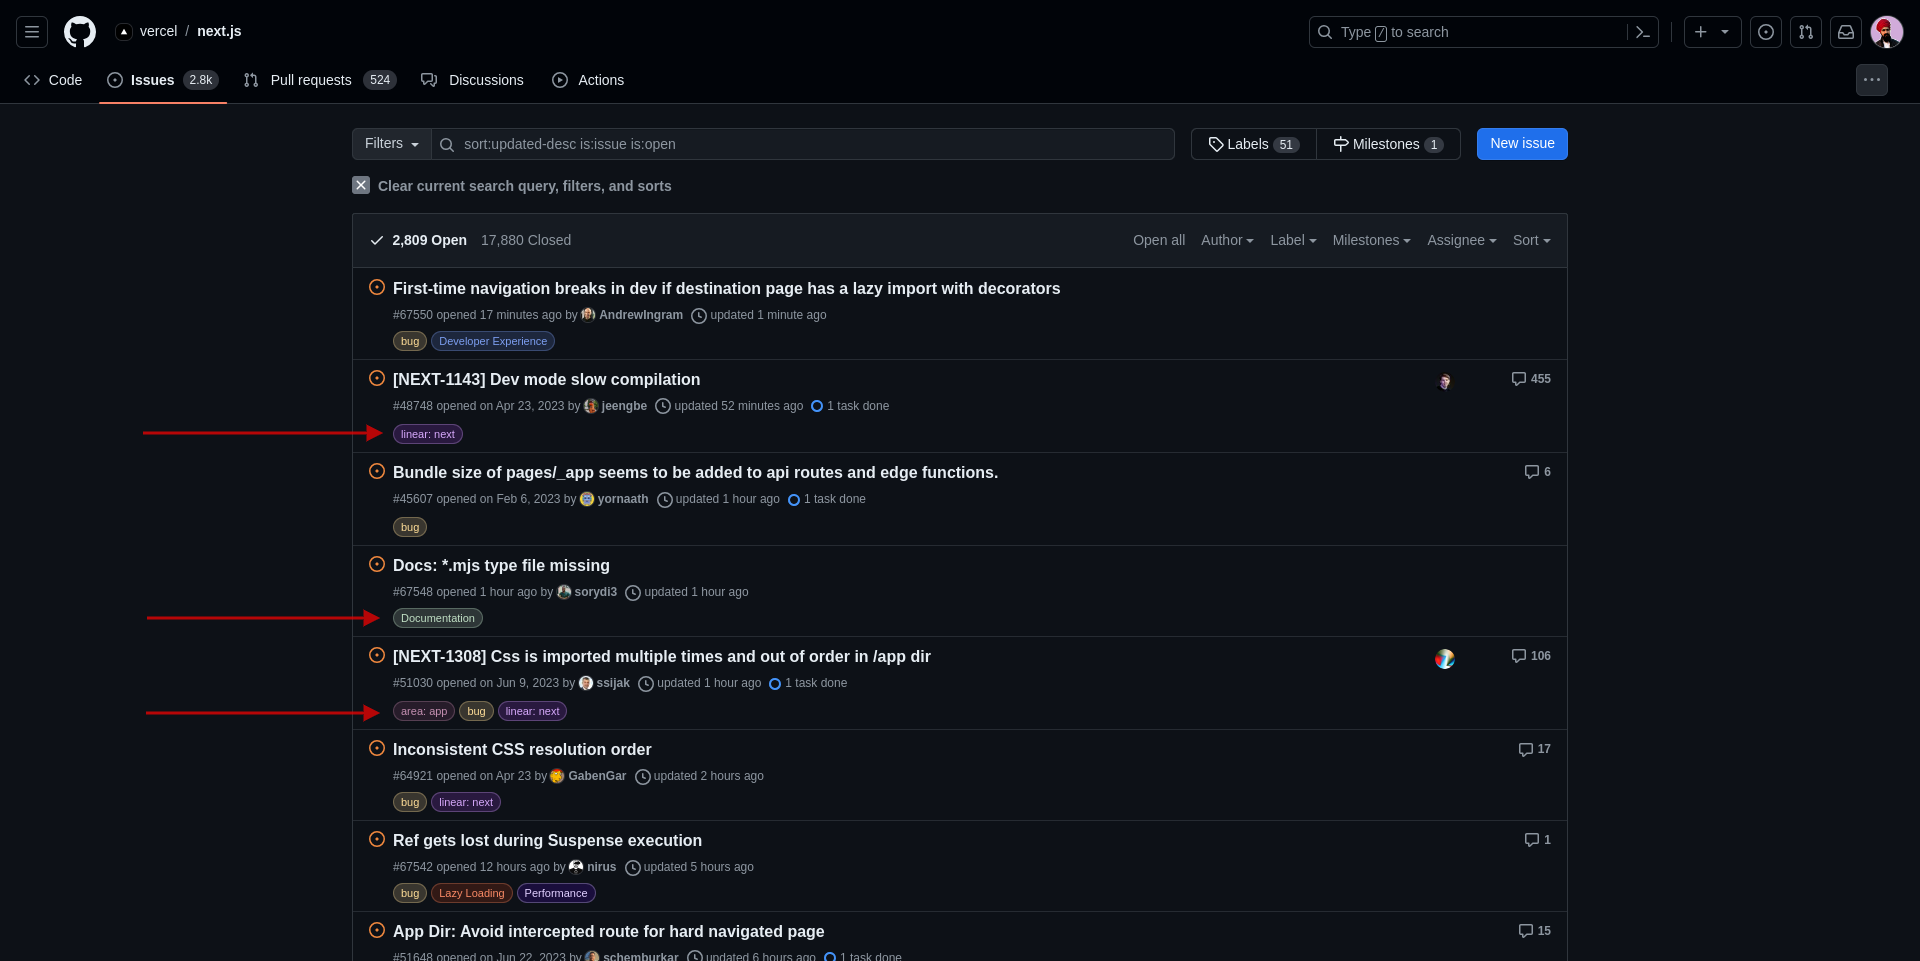Clear current search query, filters, and sorts

pyautogui.click(x=512, y=186)
